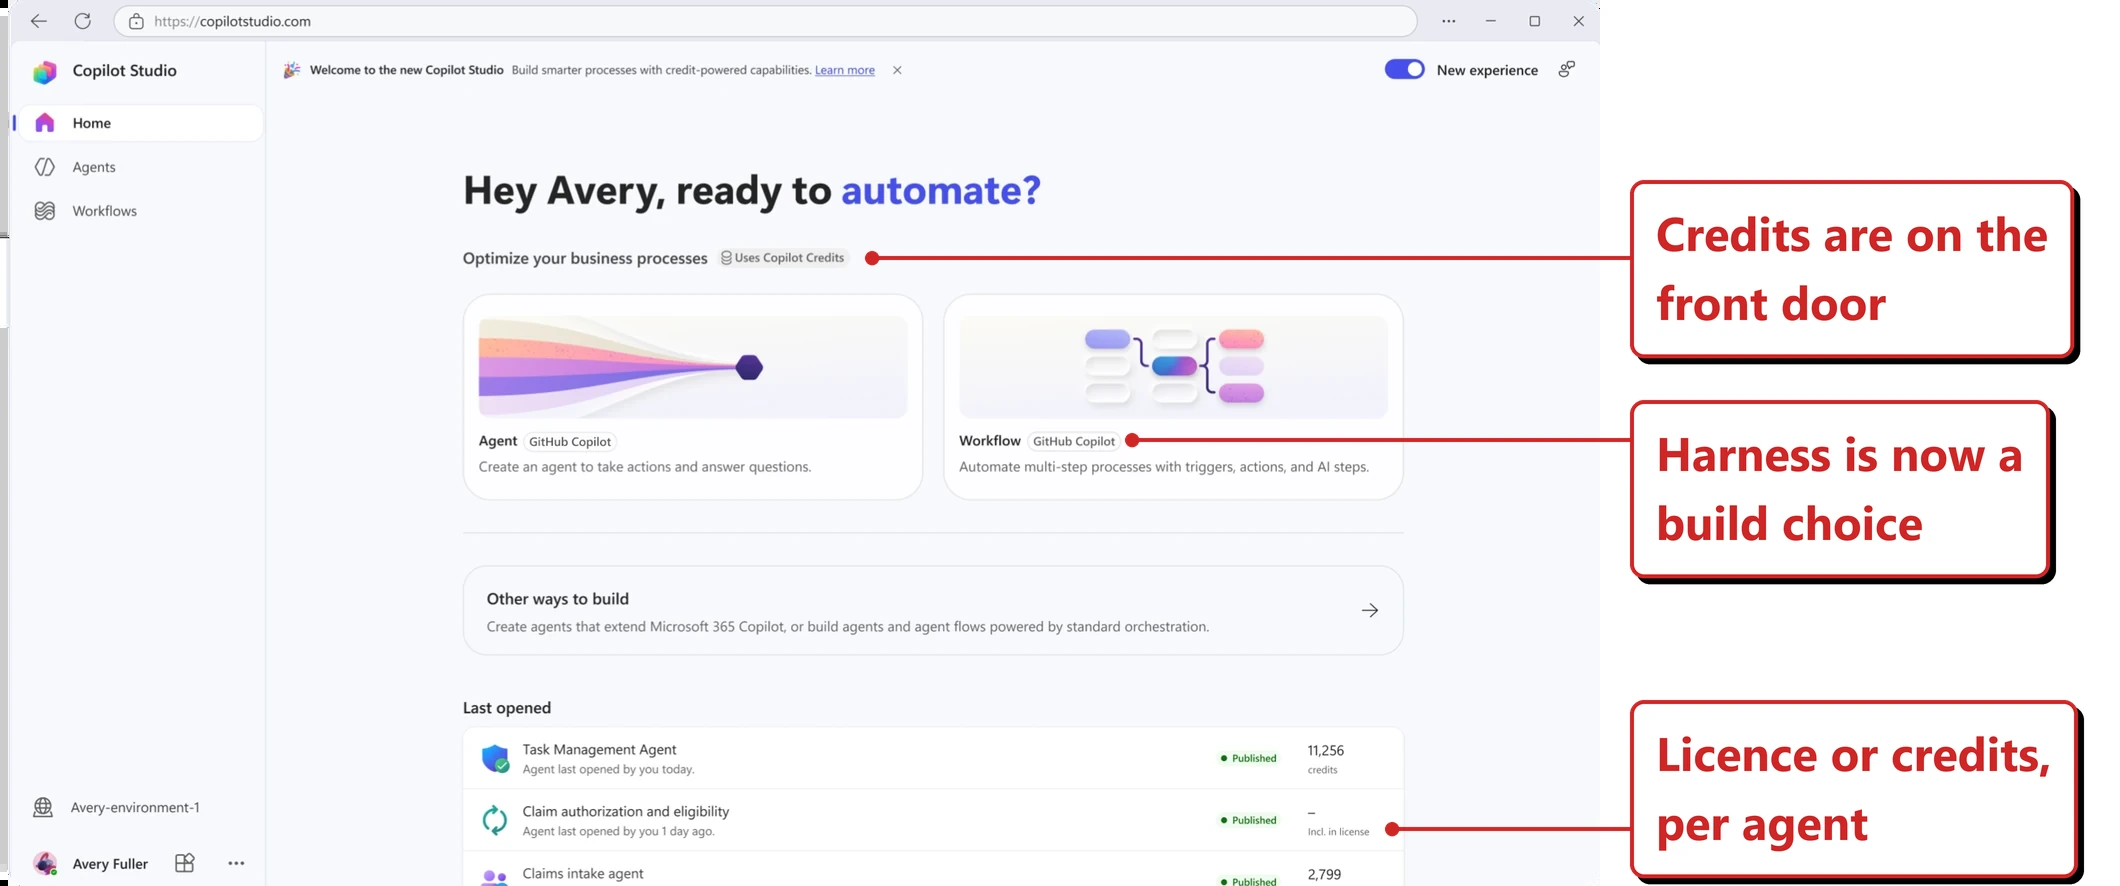
Task: Reload the page with refresh icon
Action: pos(83,21)
